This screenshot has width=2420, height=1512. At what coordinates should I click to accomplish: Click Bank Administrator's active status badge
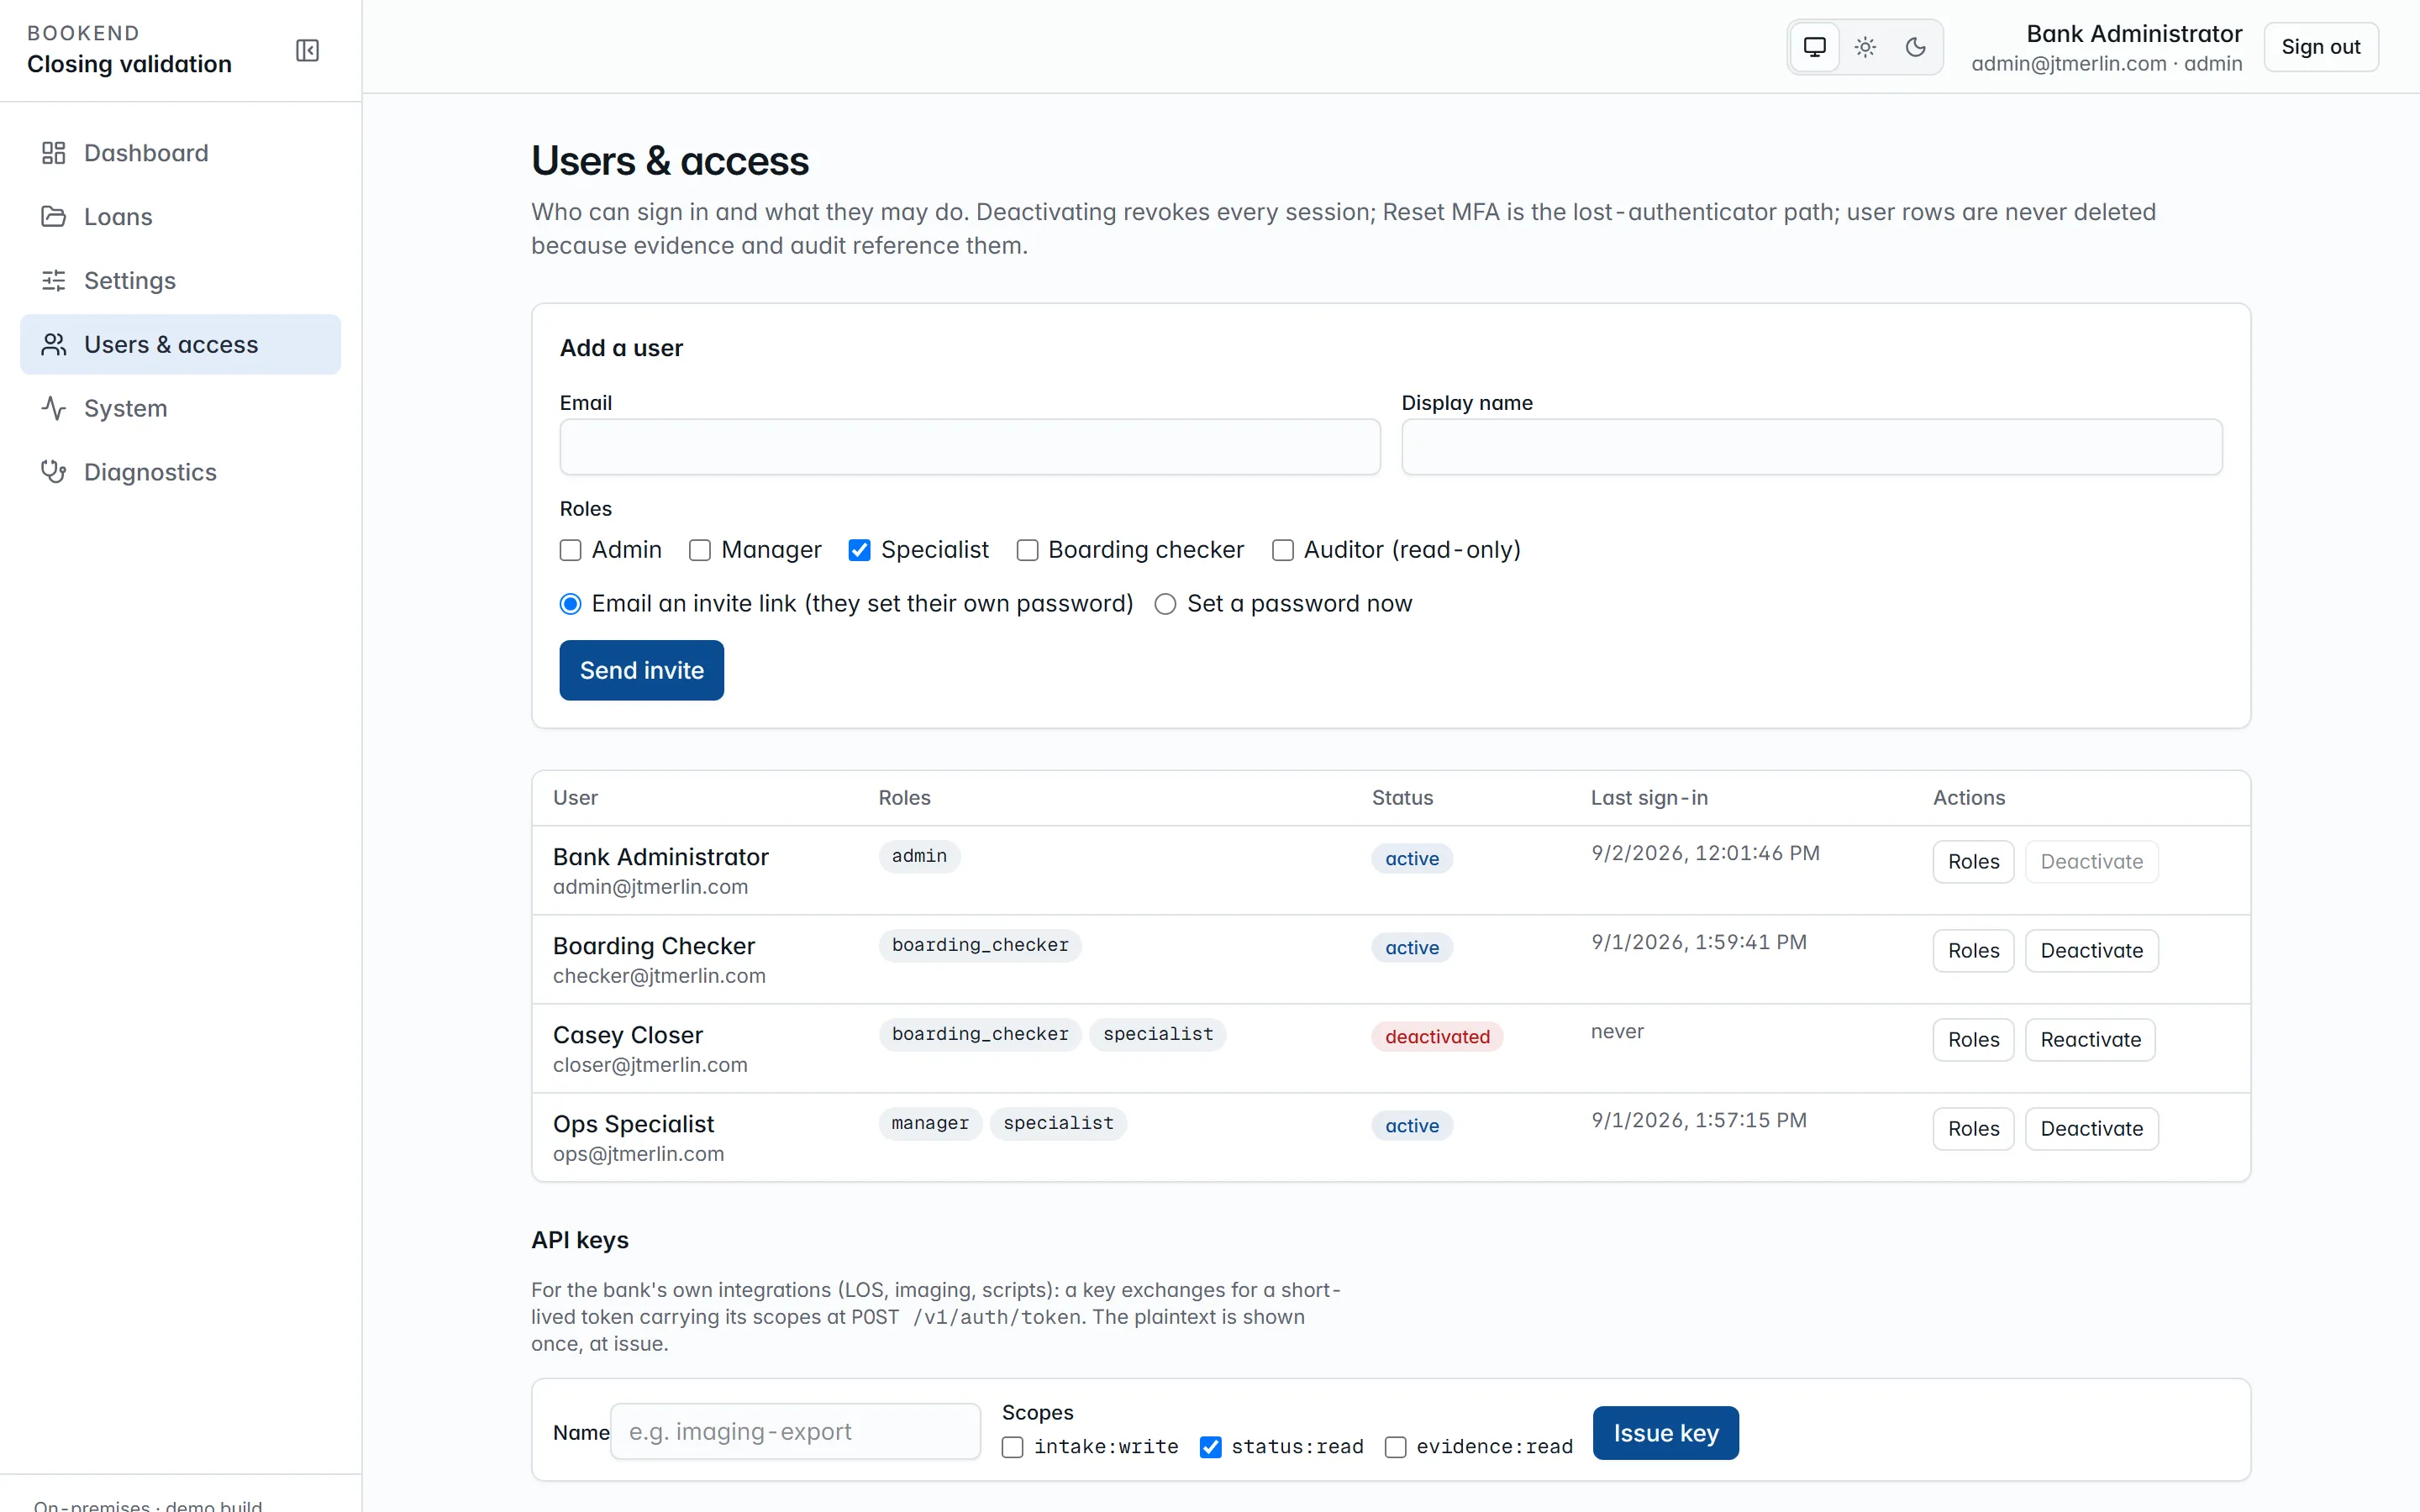pyautogui.click(x=1412, y=859)
